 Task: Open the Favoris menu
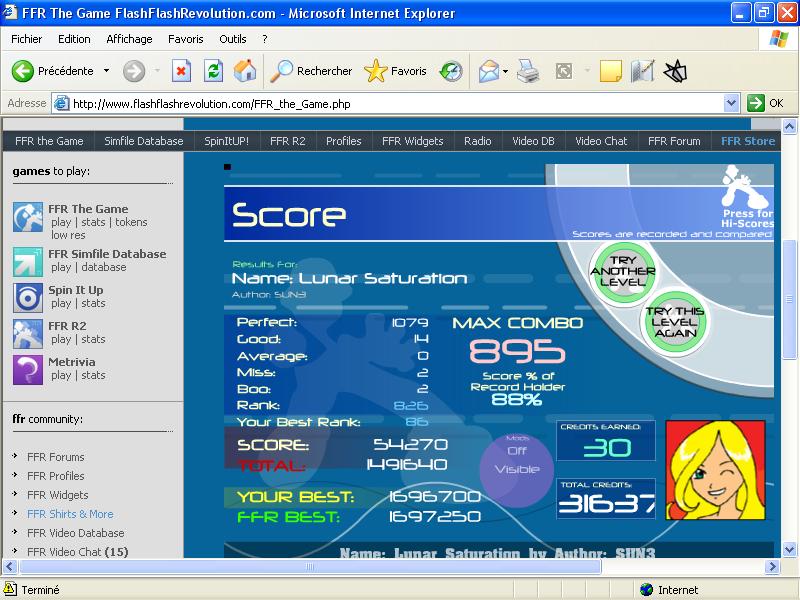(x=186, y=39)
